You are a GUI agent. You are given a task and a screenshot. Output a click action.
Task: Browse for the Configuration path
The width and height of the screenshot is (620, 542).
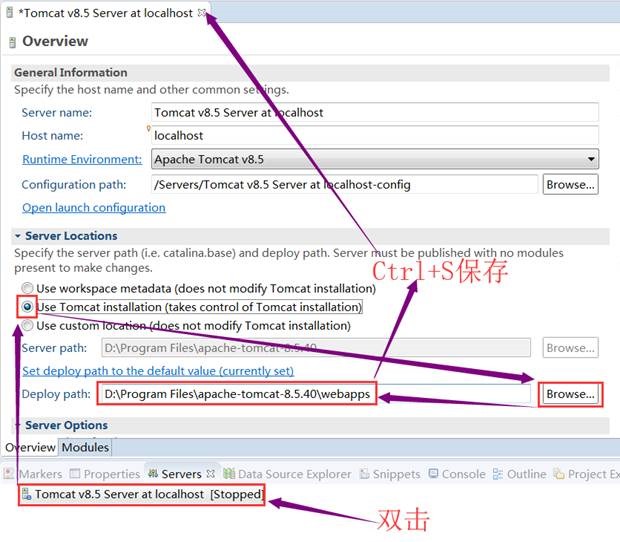(x=570, y=185)
